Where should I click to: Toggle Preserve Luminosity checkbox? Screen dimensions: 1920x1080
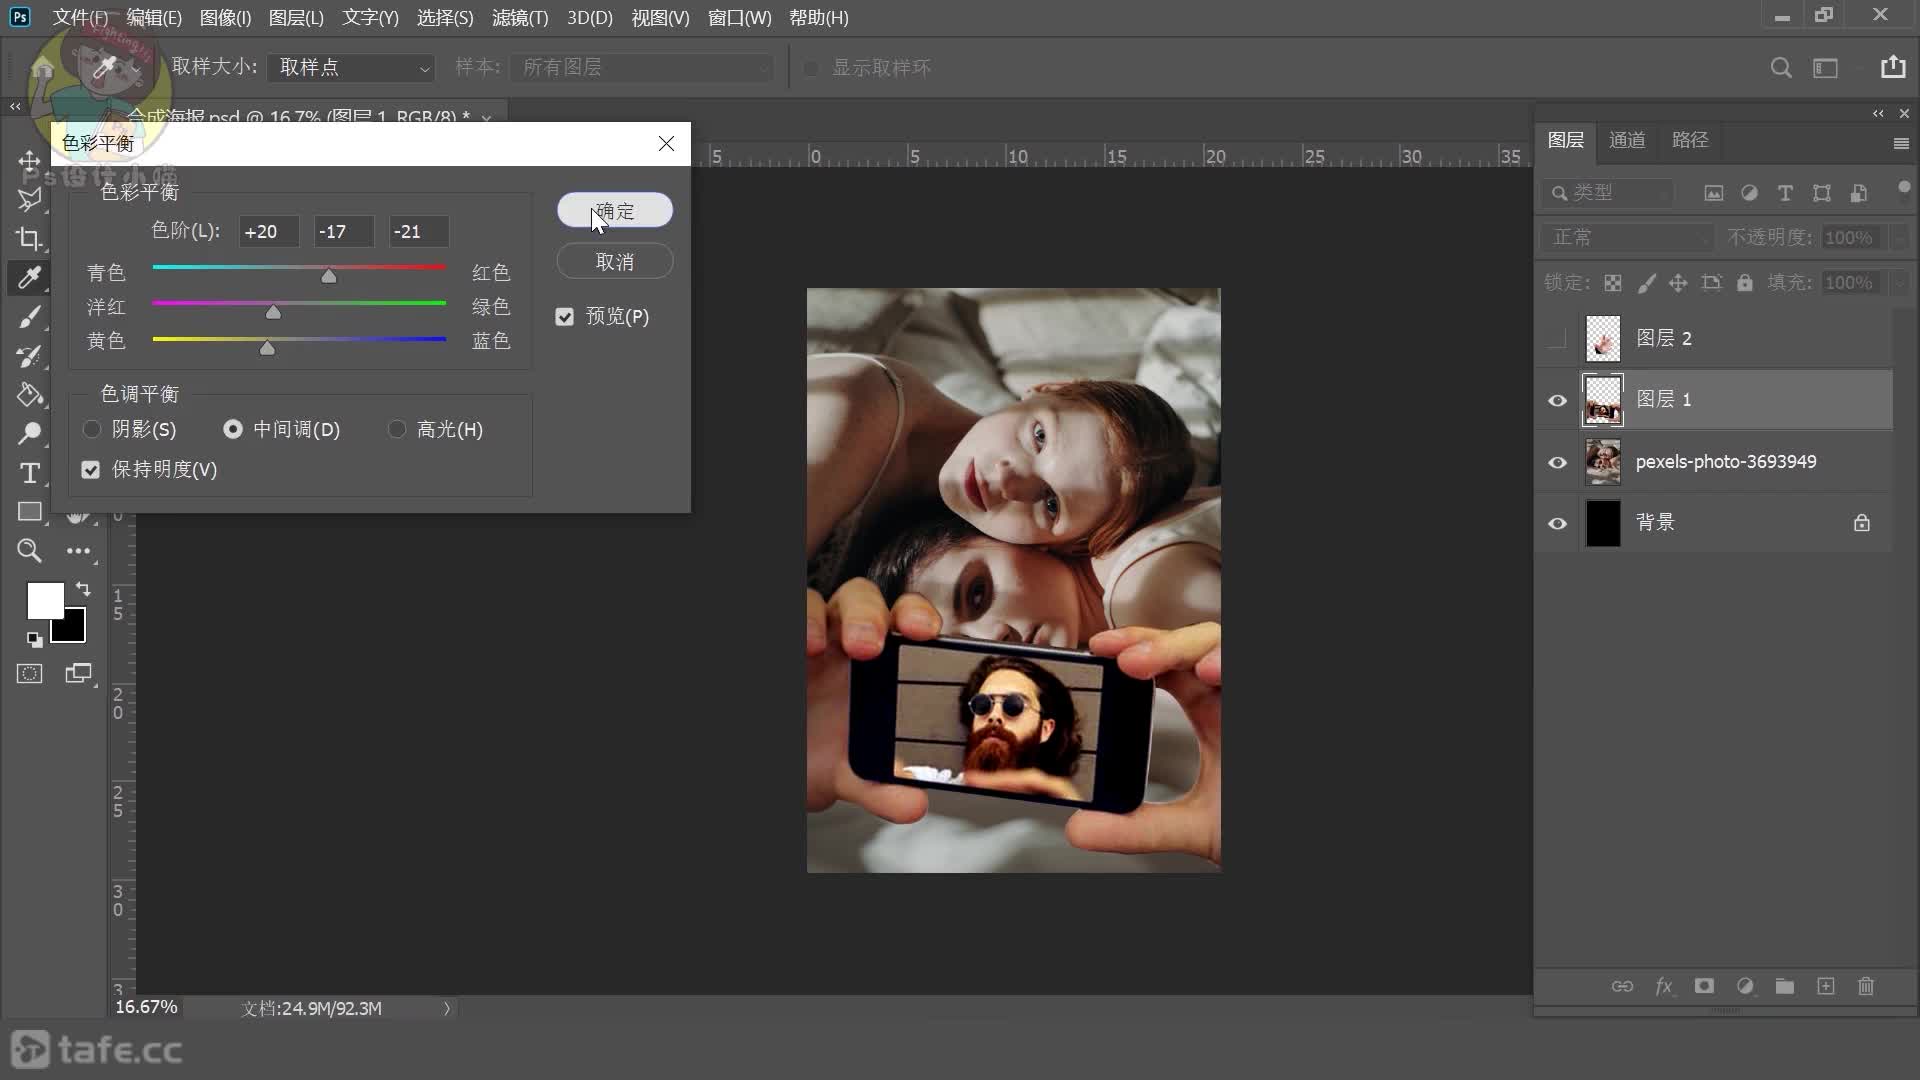(91, 470)
